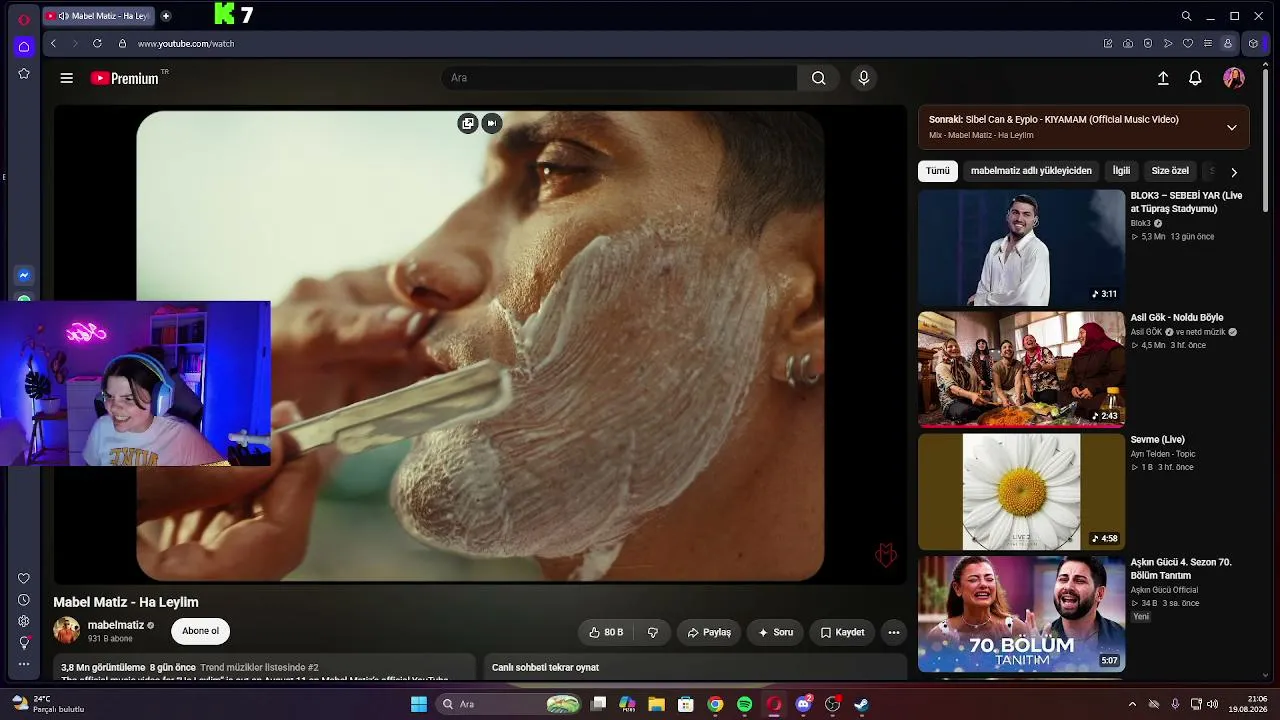Open Discord from the taskbar

point(803,704)
